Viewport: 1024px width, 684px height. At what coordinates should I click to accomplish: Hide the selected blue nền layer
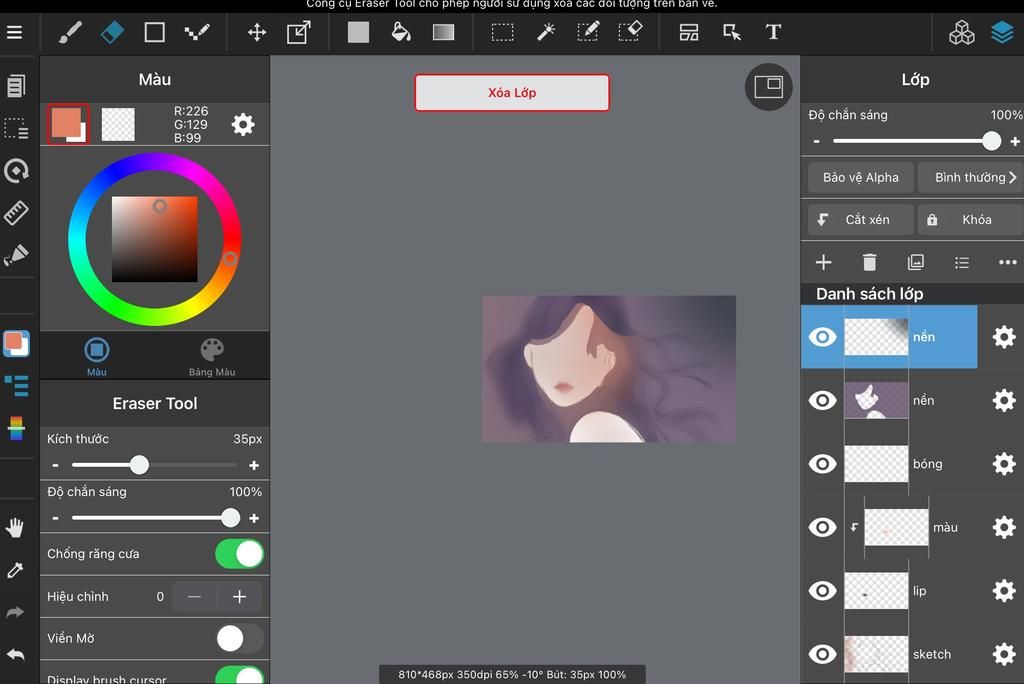coord(822,336)
